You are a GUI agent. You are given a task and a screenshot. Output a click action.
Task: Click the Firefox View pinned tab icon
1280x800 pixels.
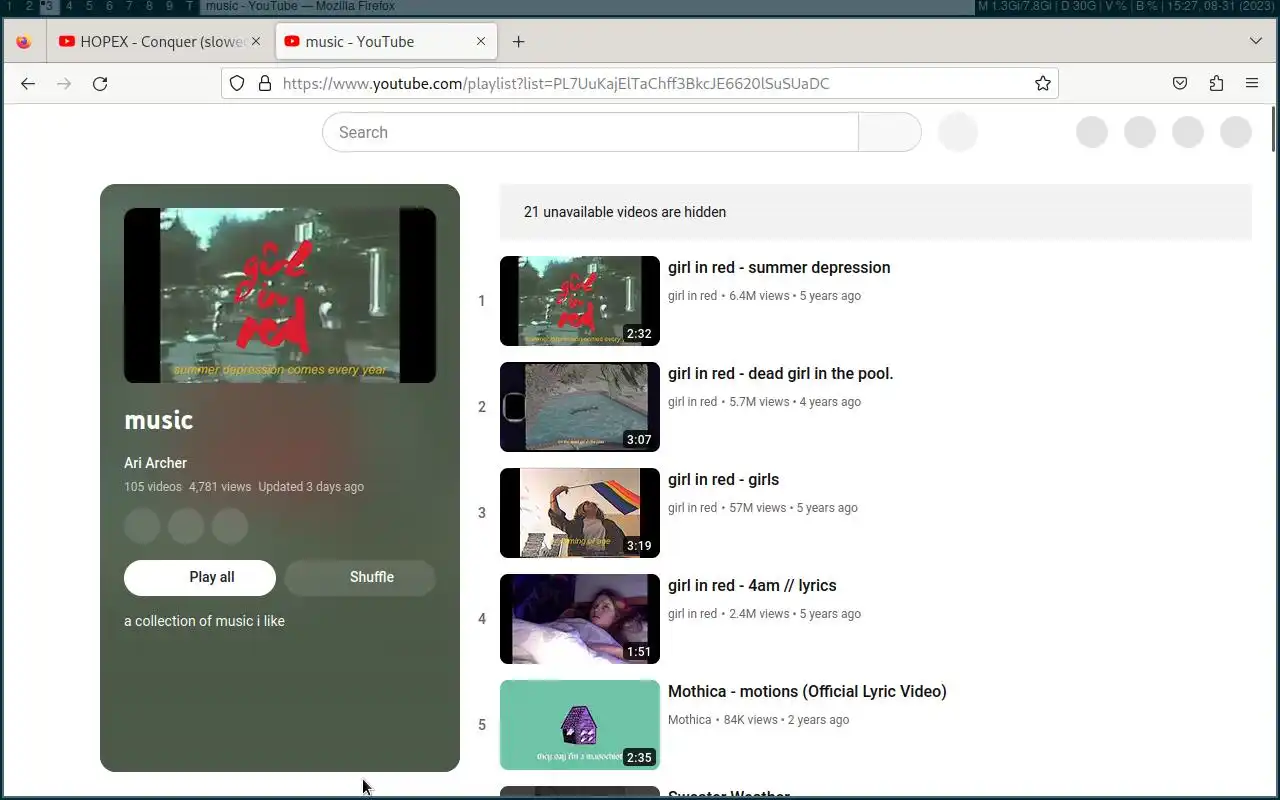coord(24,42)
